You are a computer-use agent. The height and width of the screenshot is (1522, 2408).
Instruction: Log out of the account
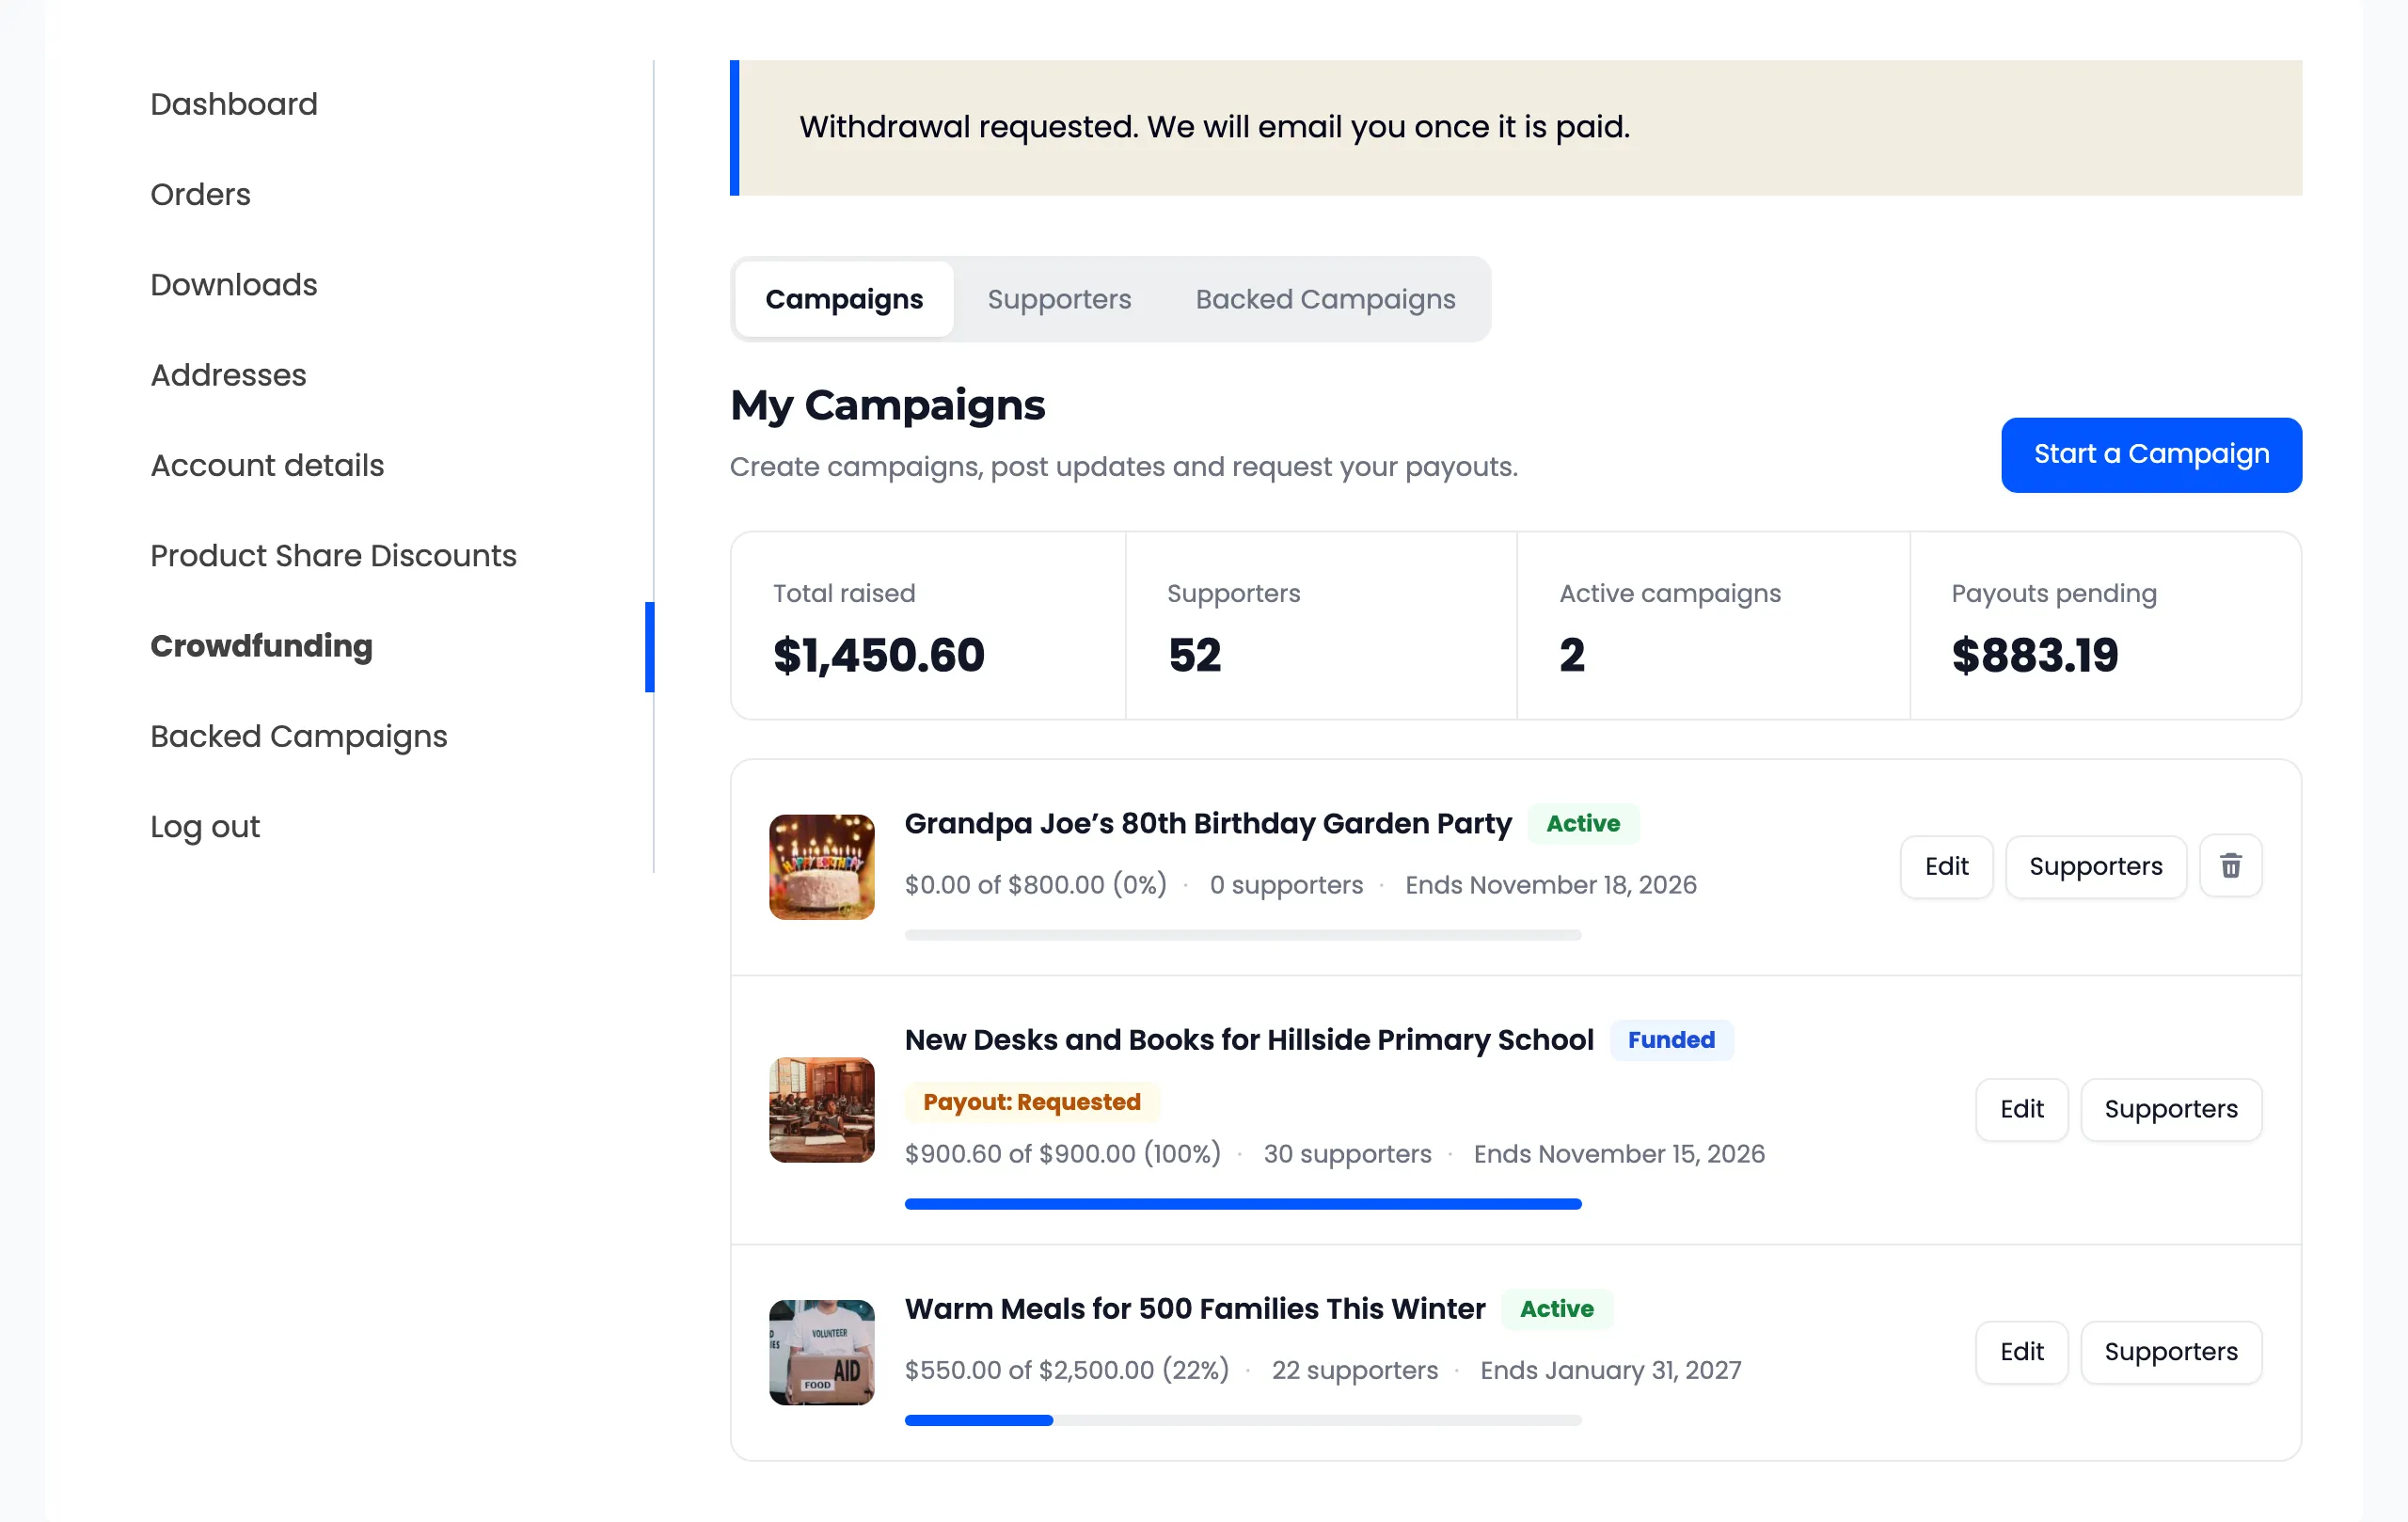click(x=205, y=827)
